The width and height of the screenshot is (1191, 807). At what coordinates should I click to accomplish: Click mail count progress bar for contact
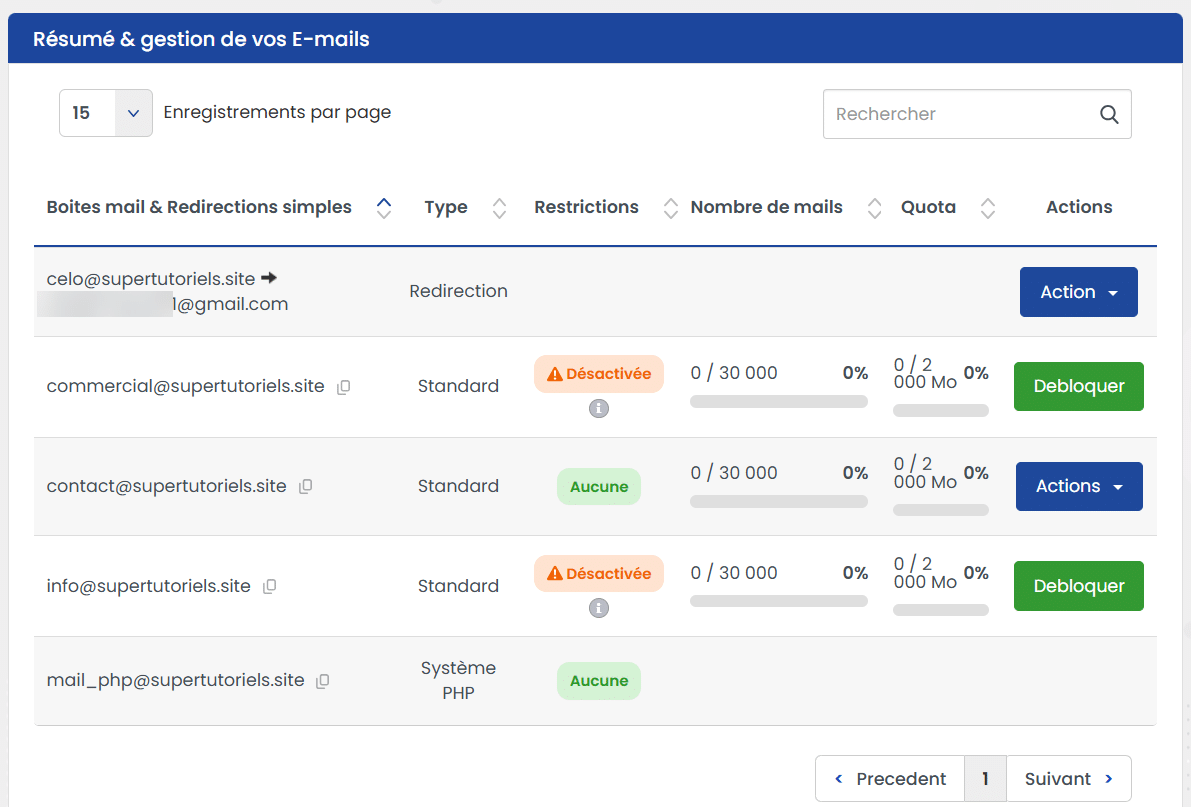tap(779, 502)
